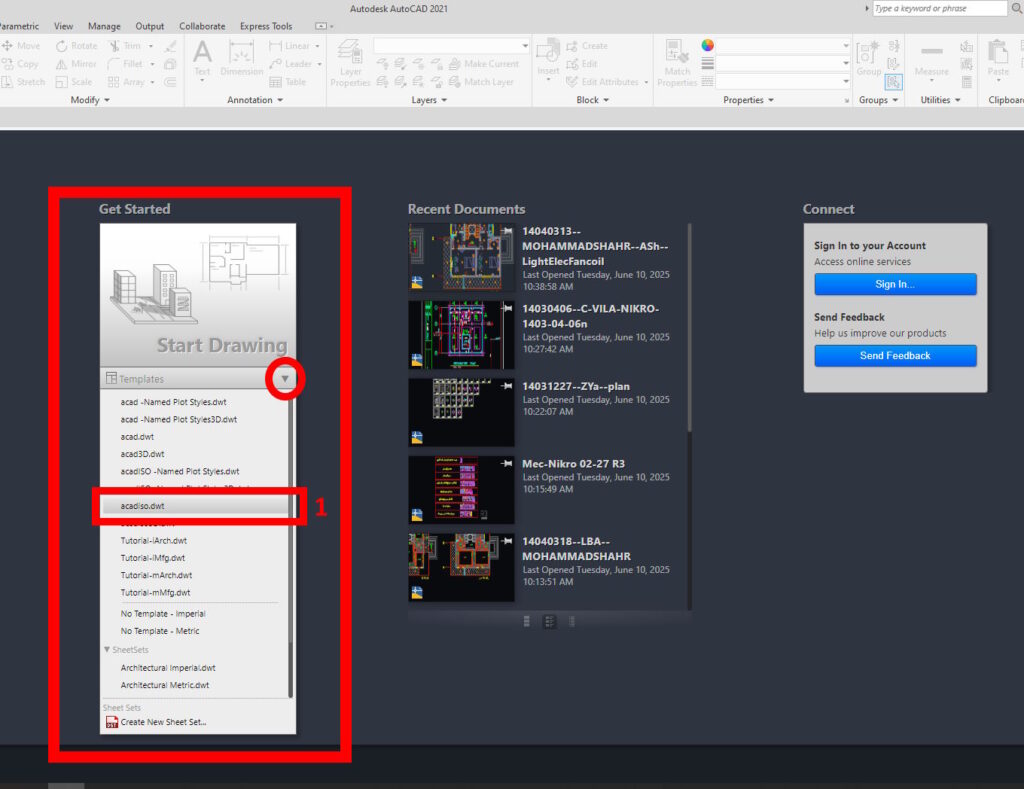
Task: Click Make Current in the Layers panel
Action: pos(483,64)
